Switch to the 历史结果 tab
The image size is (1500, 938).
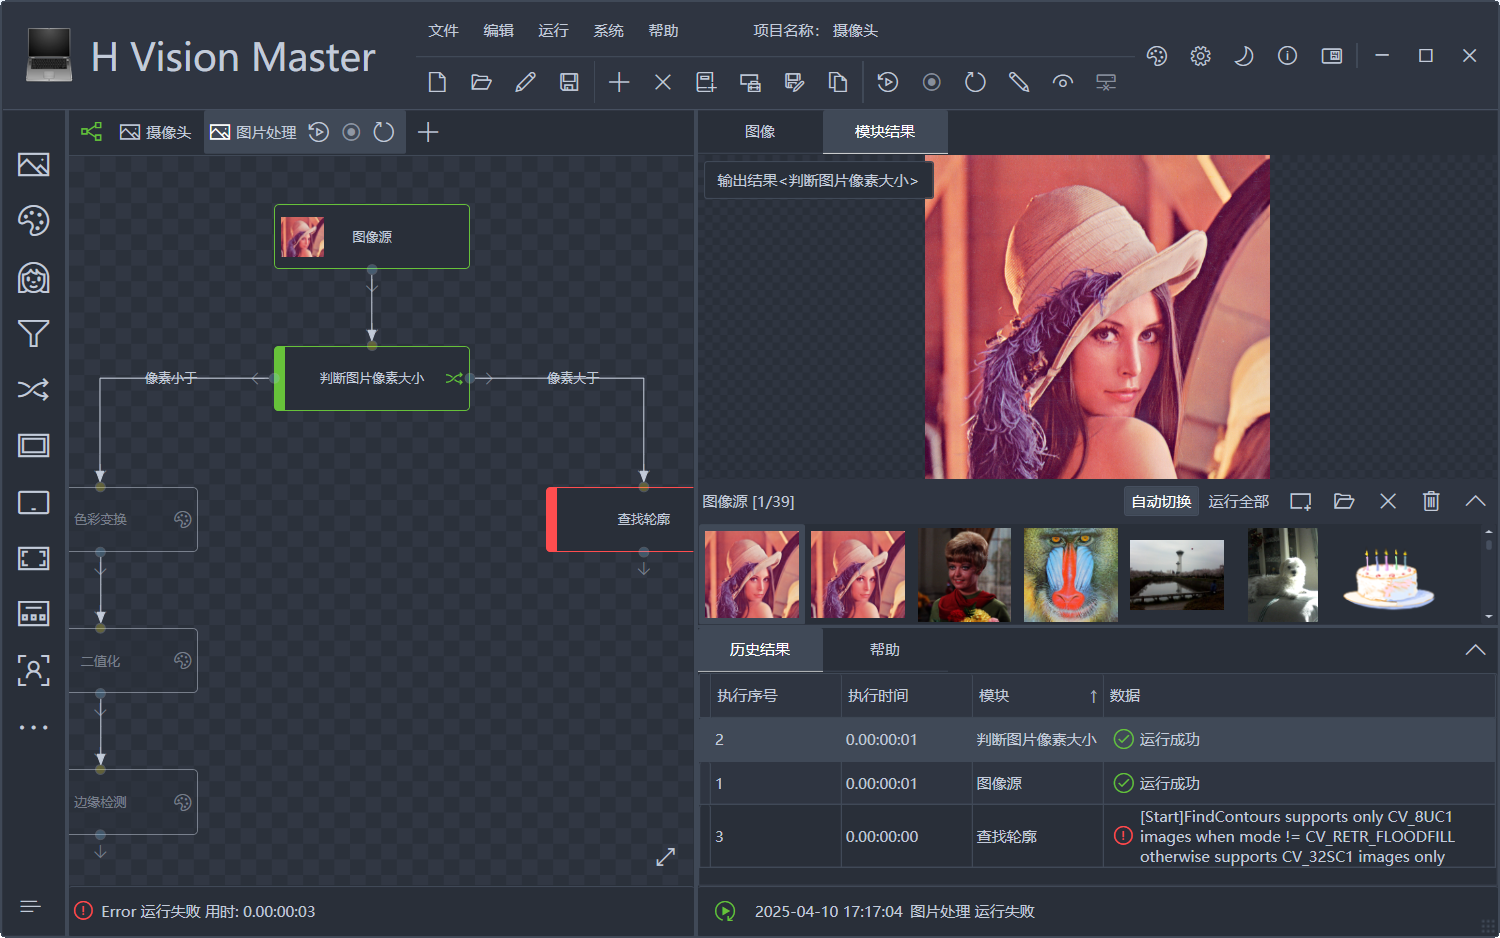pos(760,650)
